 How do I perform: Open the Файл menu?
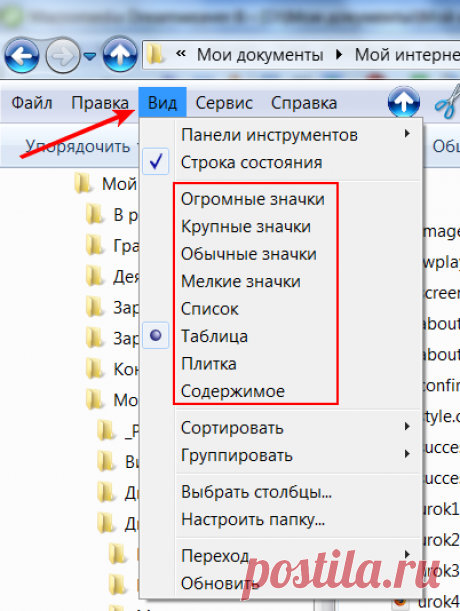click(32, 103)
